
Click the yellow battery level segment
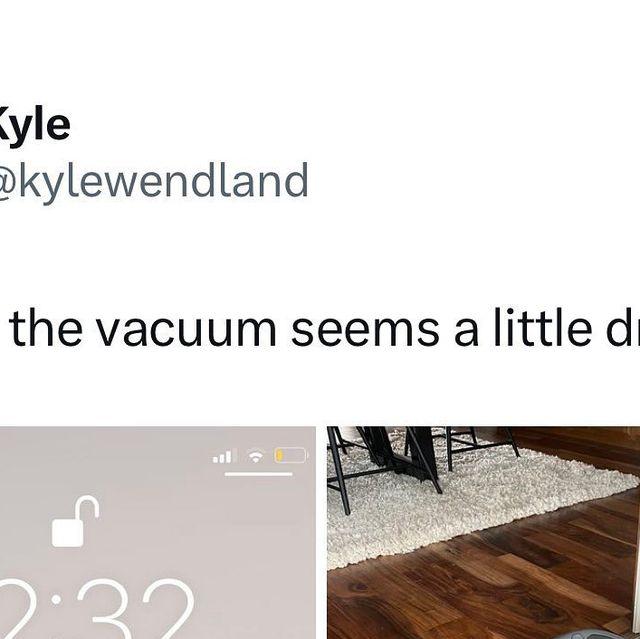279,455
